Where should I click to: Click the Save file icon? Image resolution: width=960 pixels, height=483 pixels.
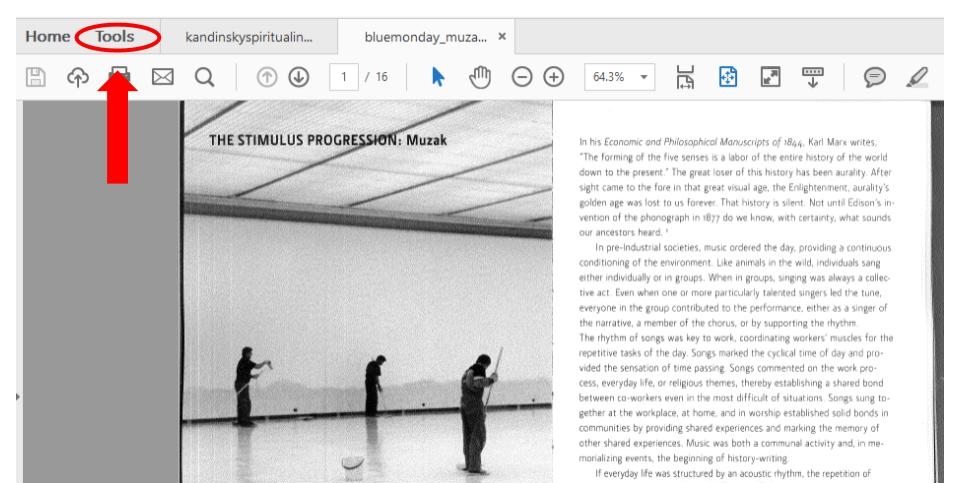[36, 77]
